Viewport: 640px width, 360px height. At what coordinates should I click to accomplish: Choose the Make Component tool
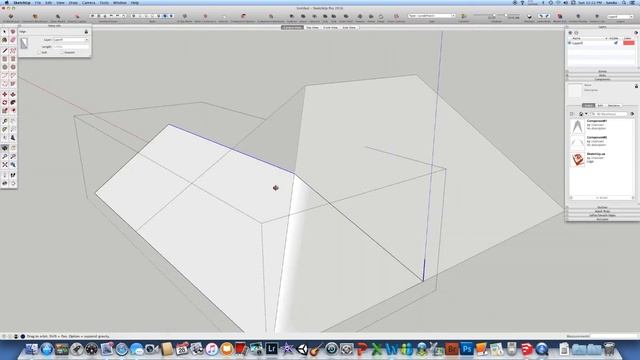coord(13,32)
